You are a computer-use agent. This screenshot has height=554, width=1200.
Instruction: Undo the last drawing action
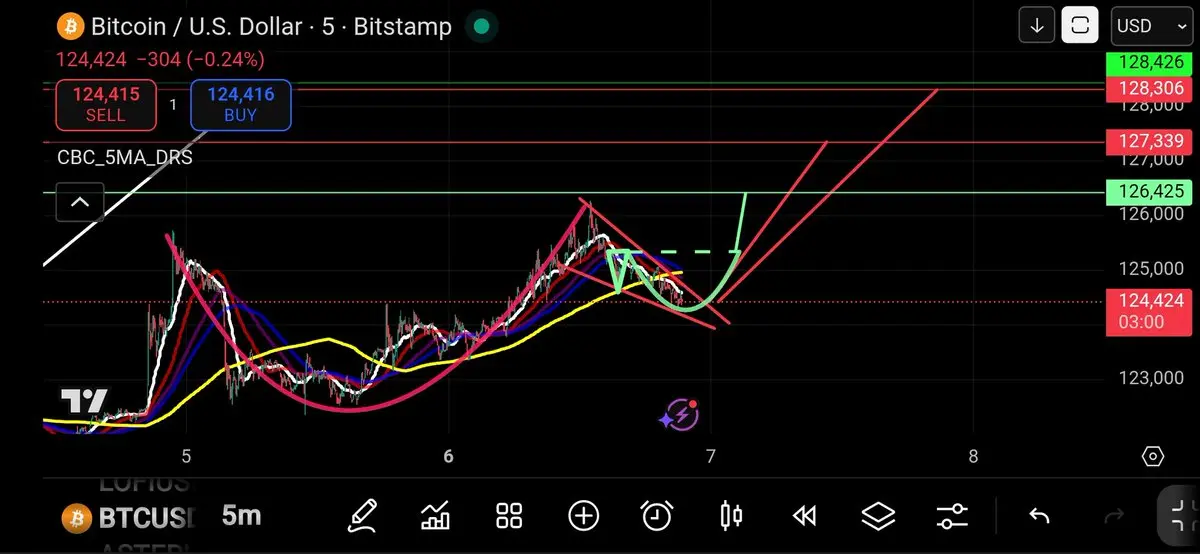1039,516
